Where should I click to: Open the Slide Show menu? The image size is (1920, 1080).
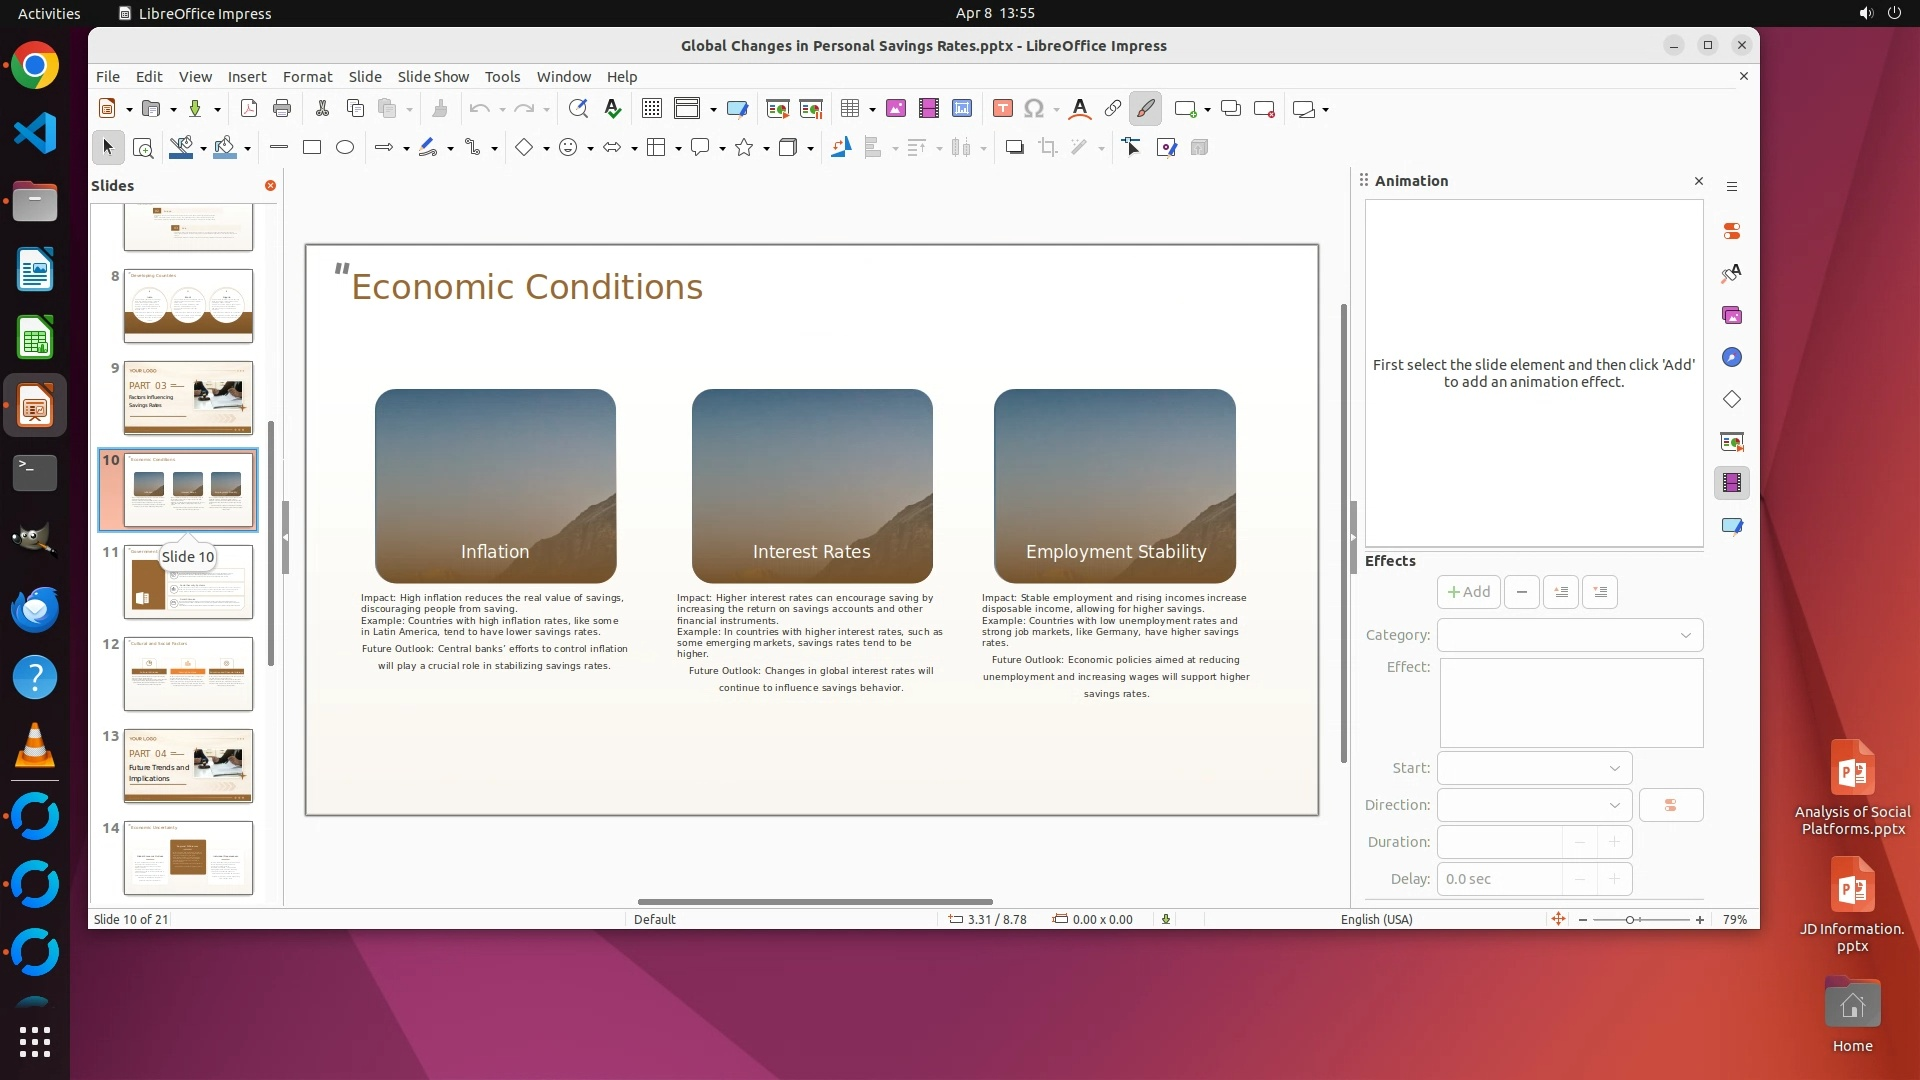coord(432,77)
